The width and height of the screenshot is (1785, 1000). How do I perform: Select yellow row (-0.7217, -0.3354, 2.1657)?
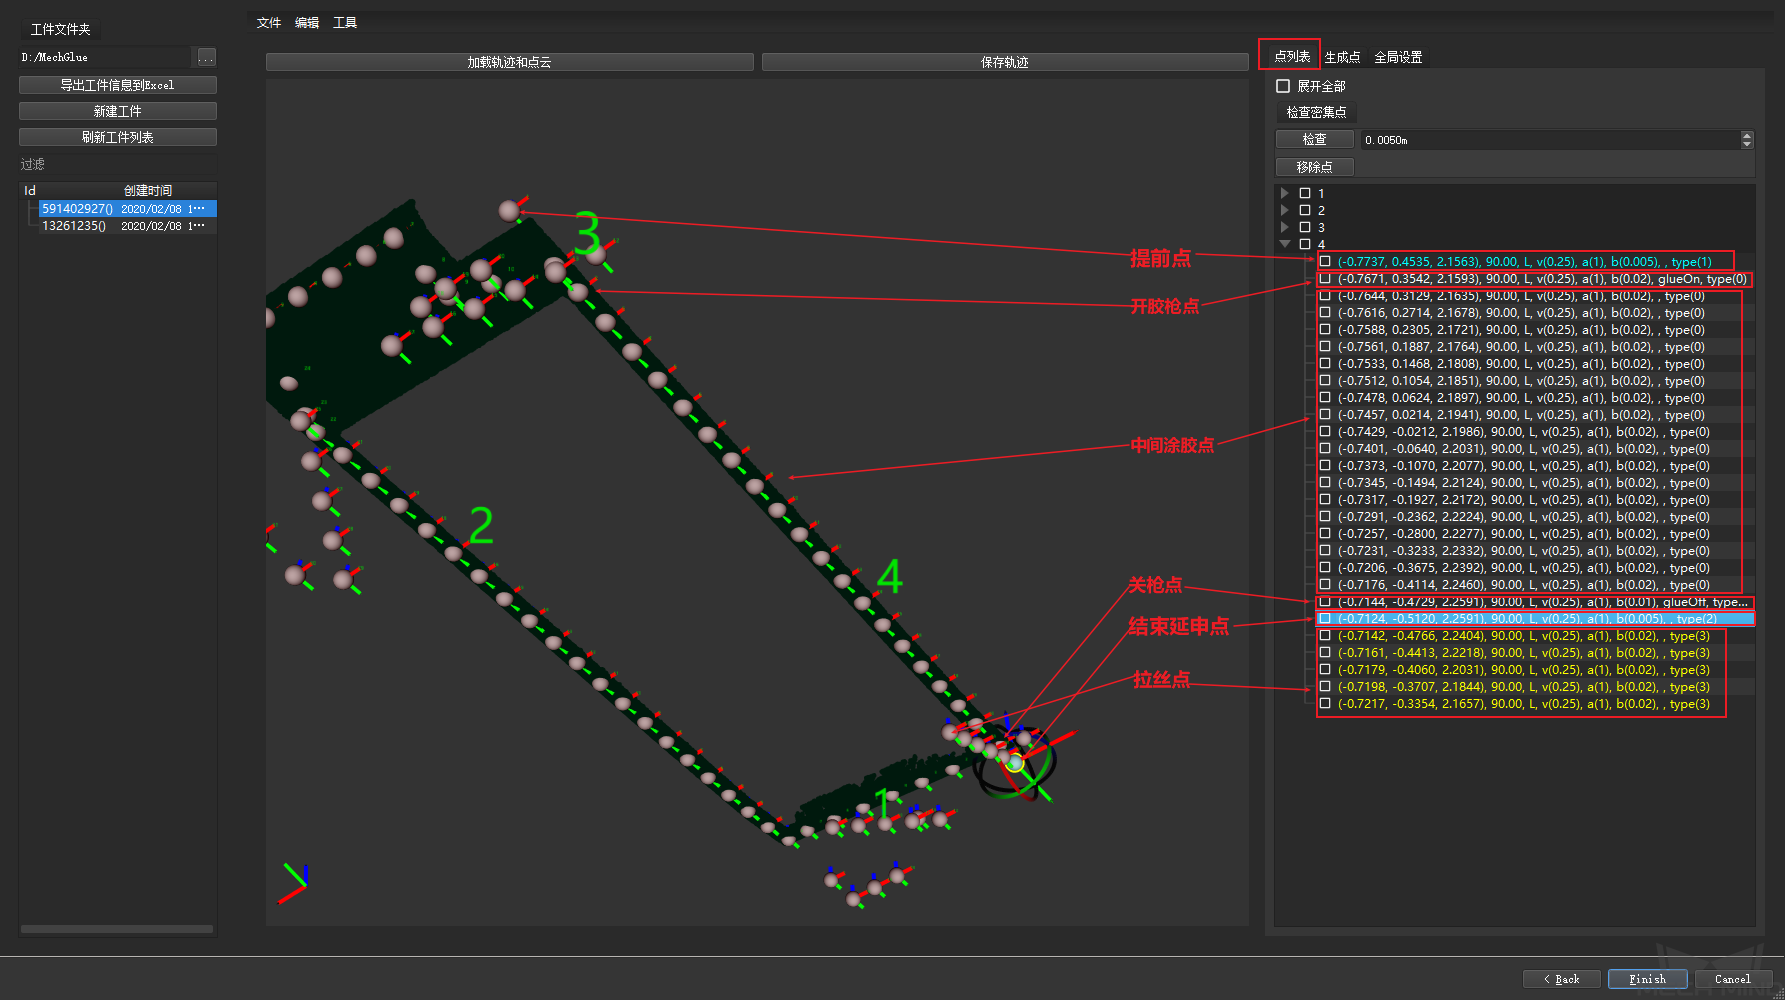pyautogui.click(x=1522, y=704)
